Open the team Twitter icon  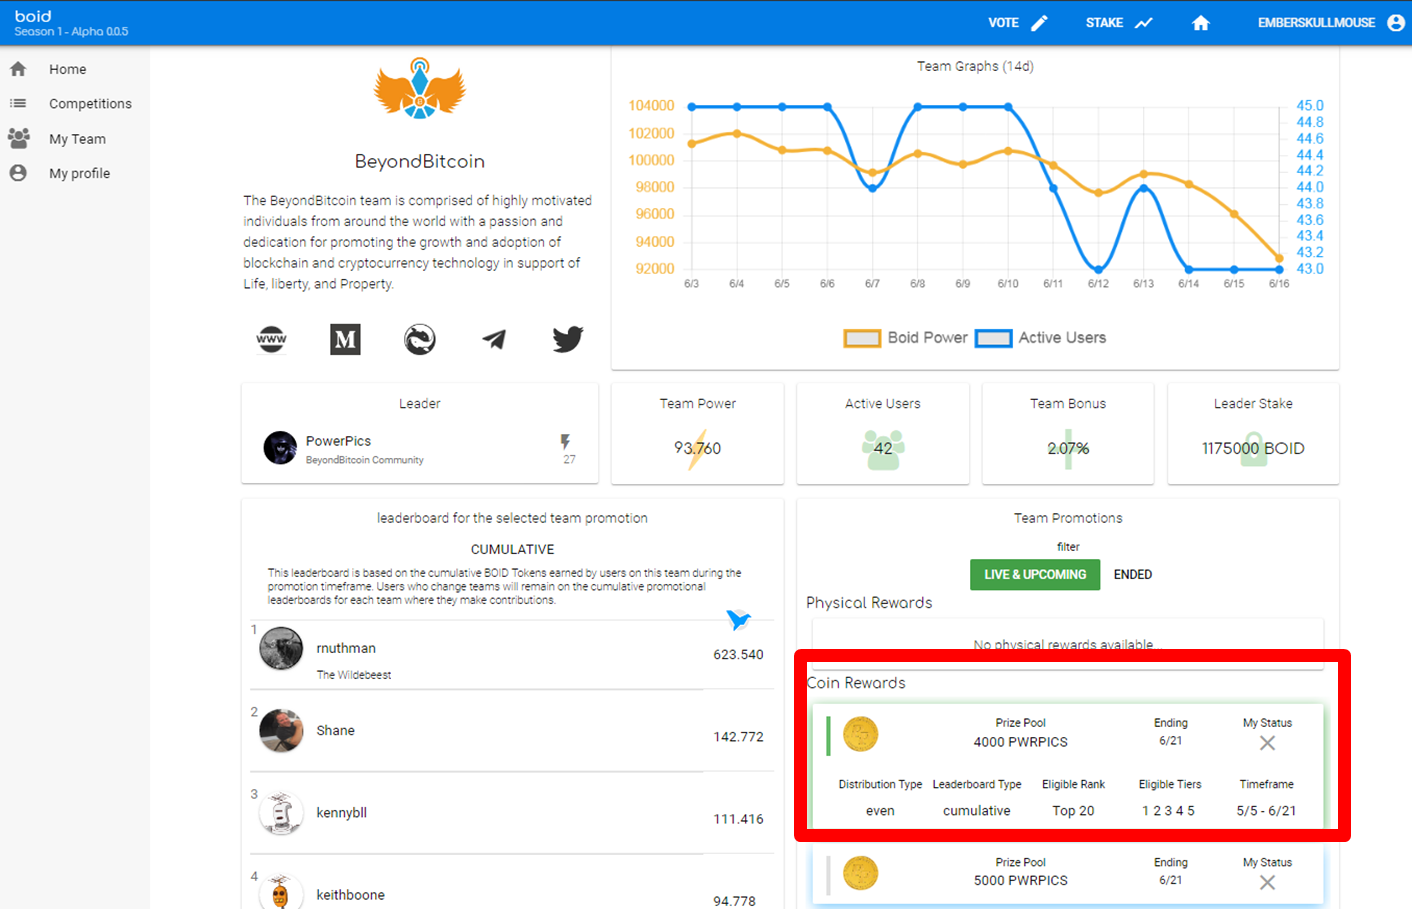tap(568, 340)
